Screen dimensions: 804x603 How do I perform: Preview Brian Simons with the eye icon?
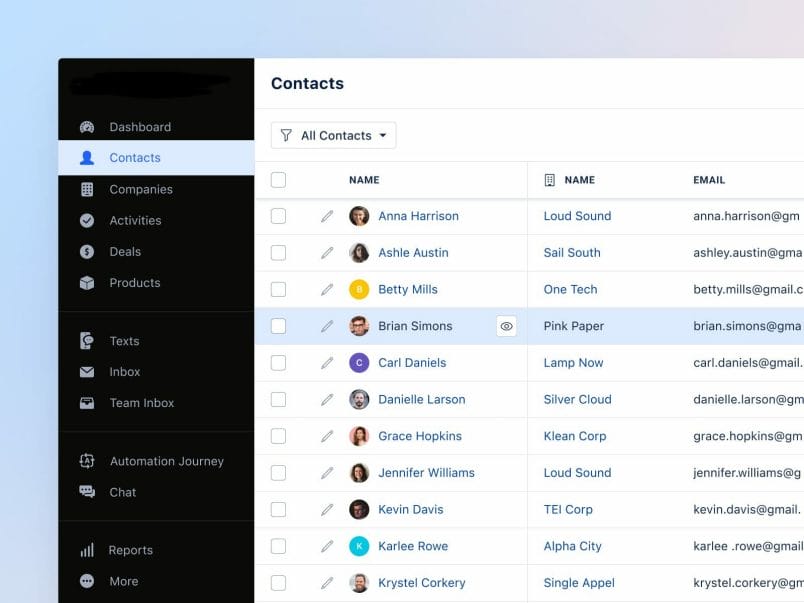click(507, 326)
